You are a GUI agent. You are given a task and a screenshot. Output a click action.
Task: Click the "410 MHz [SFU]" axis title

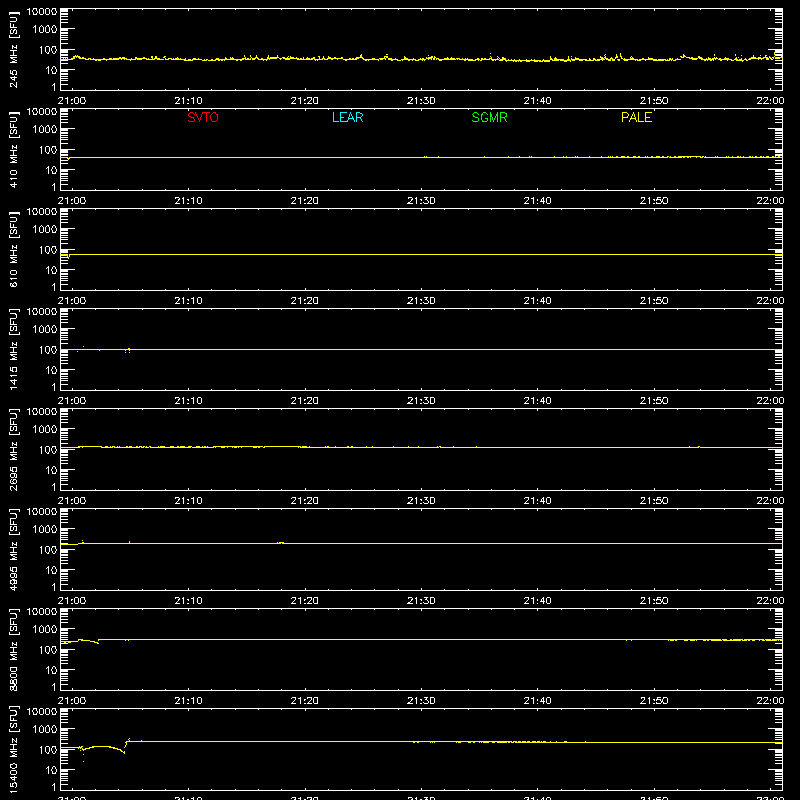(x=14, y=149)
